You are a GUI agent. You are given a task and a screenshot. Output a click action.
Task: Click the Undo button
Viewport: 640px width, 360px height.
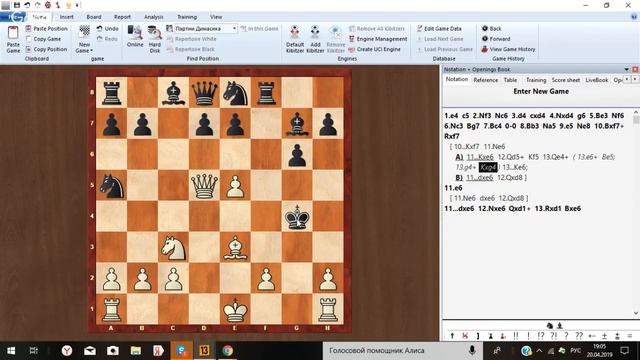coord(107,29)
